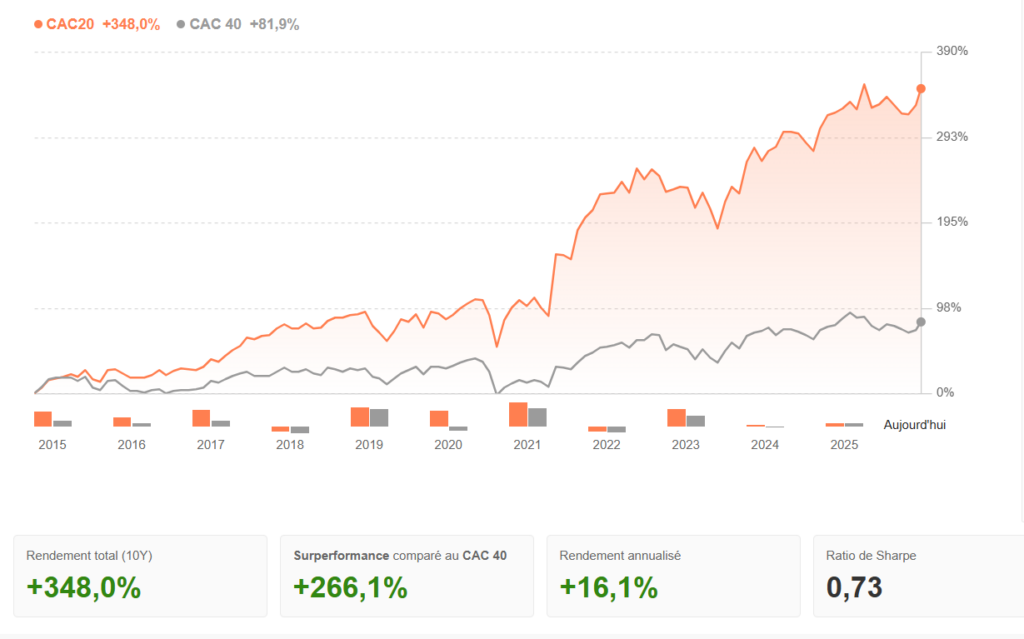Click the gray CAC 40 line endpoint marker
Viewport: 1024px width, 639px height.
tap(921, 322)
